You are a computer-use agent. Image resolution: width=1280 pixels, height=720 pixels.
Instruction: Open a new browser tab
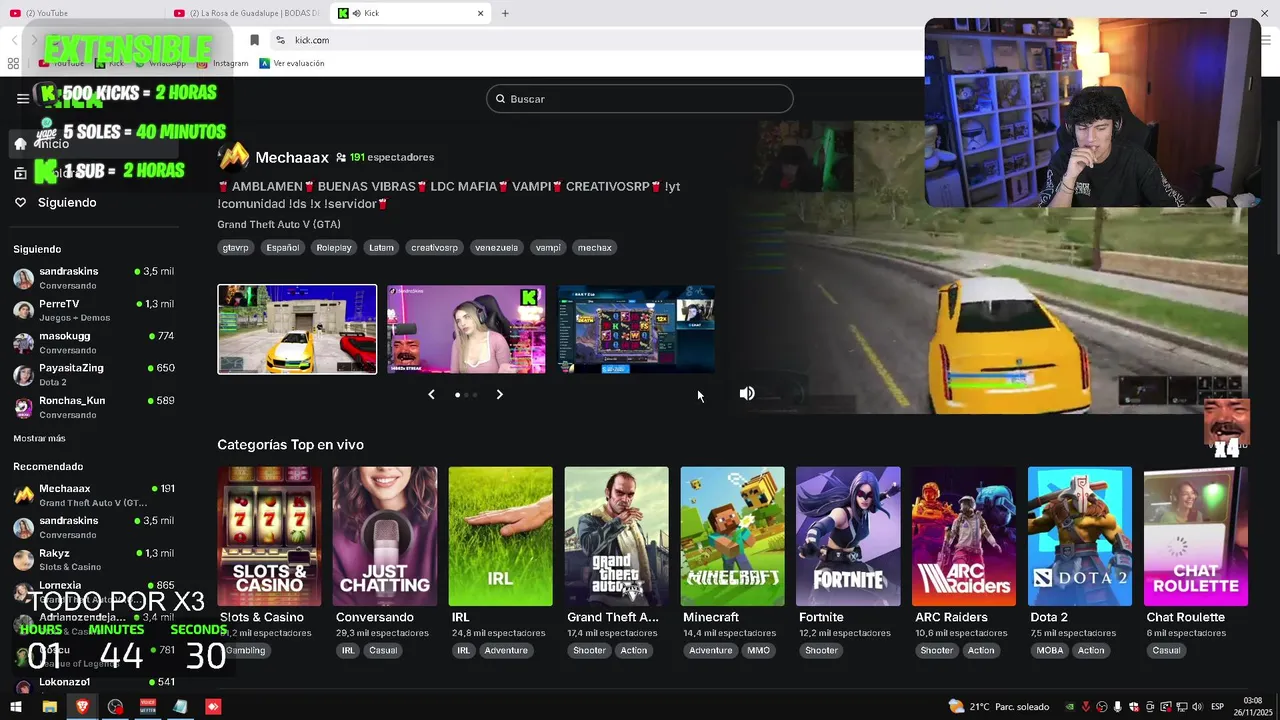(x=505, y=13)
